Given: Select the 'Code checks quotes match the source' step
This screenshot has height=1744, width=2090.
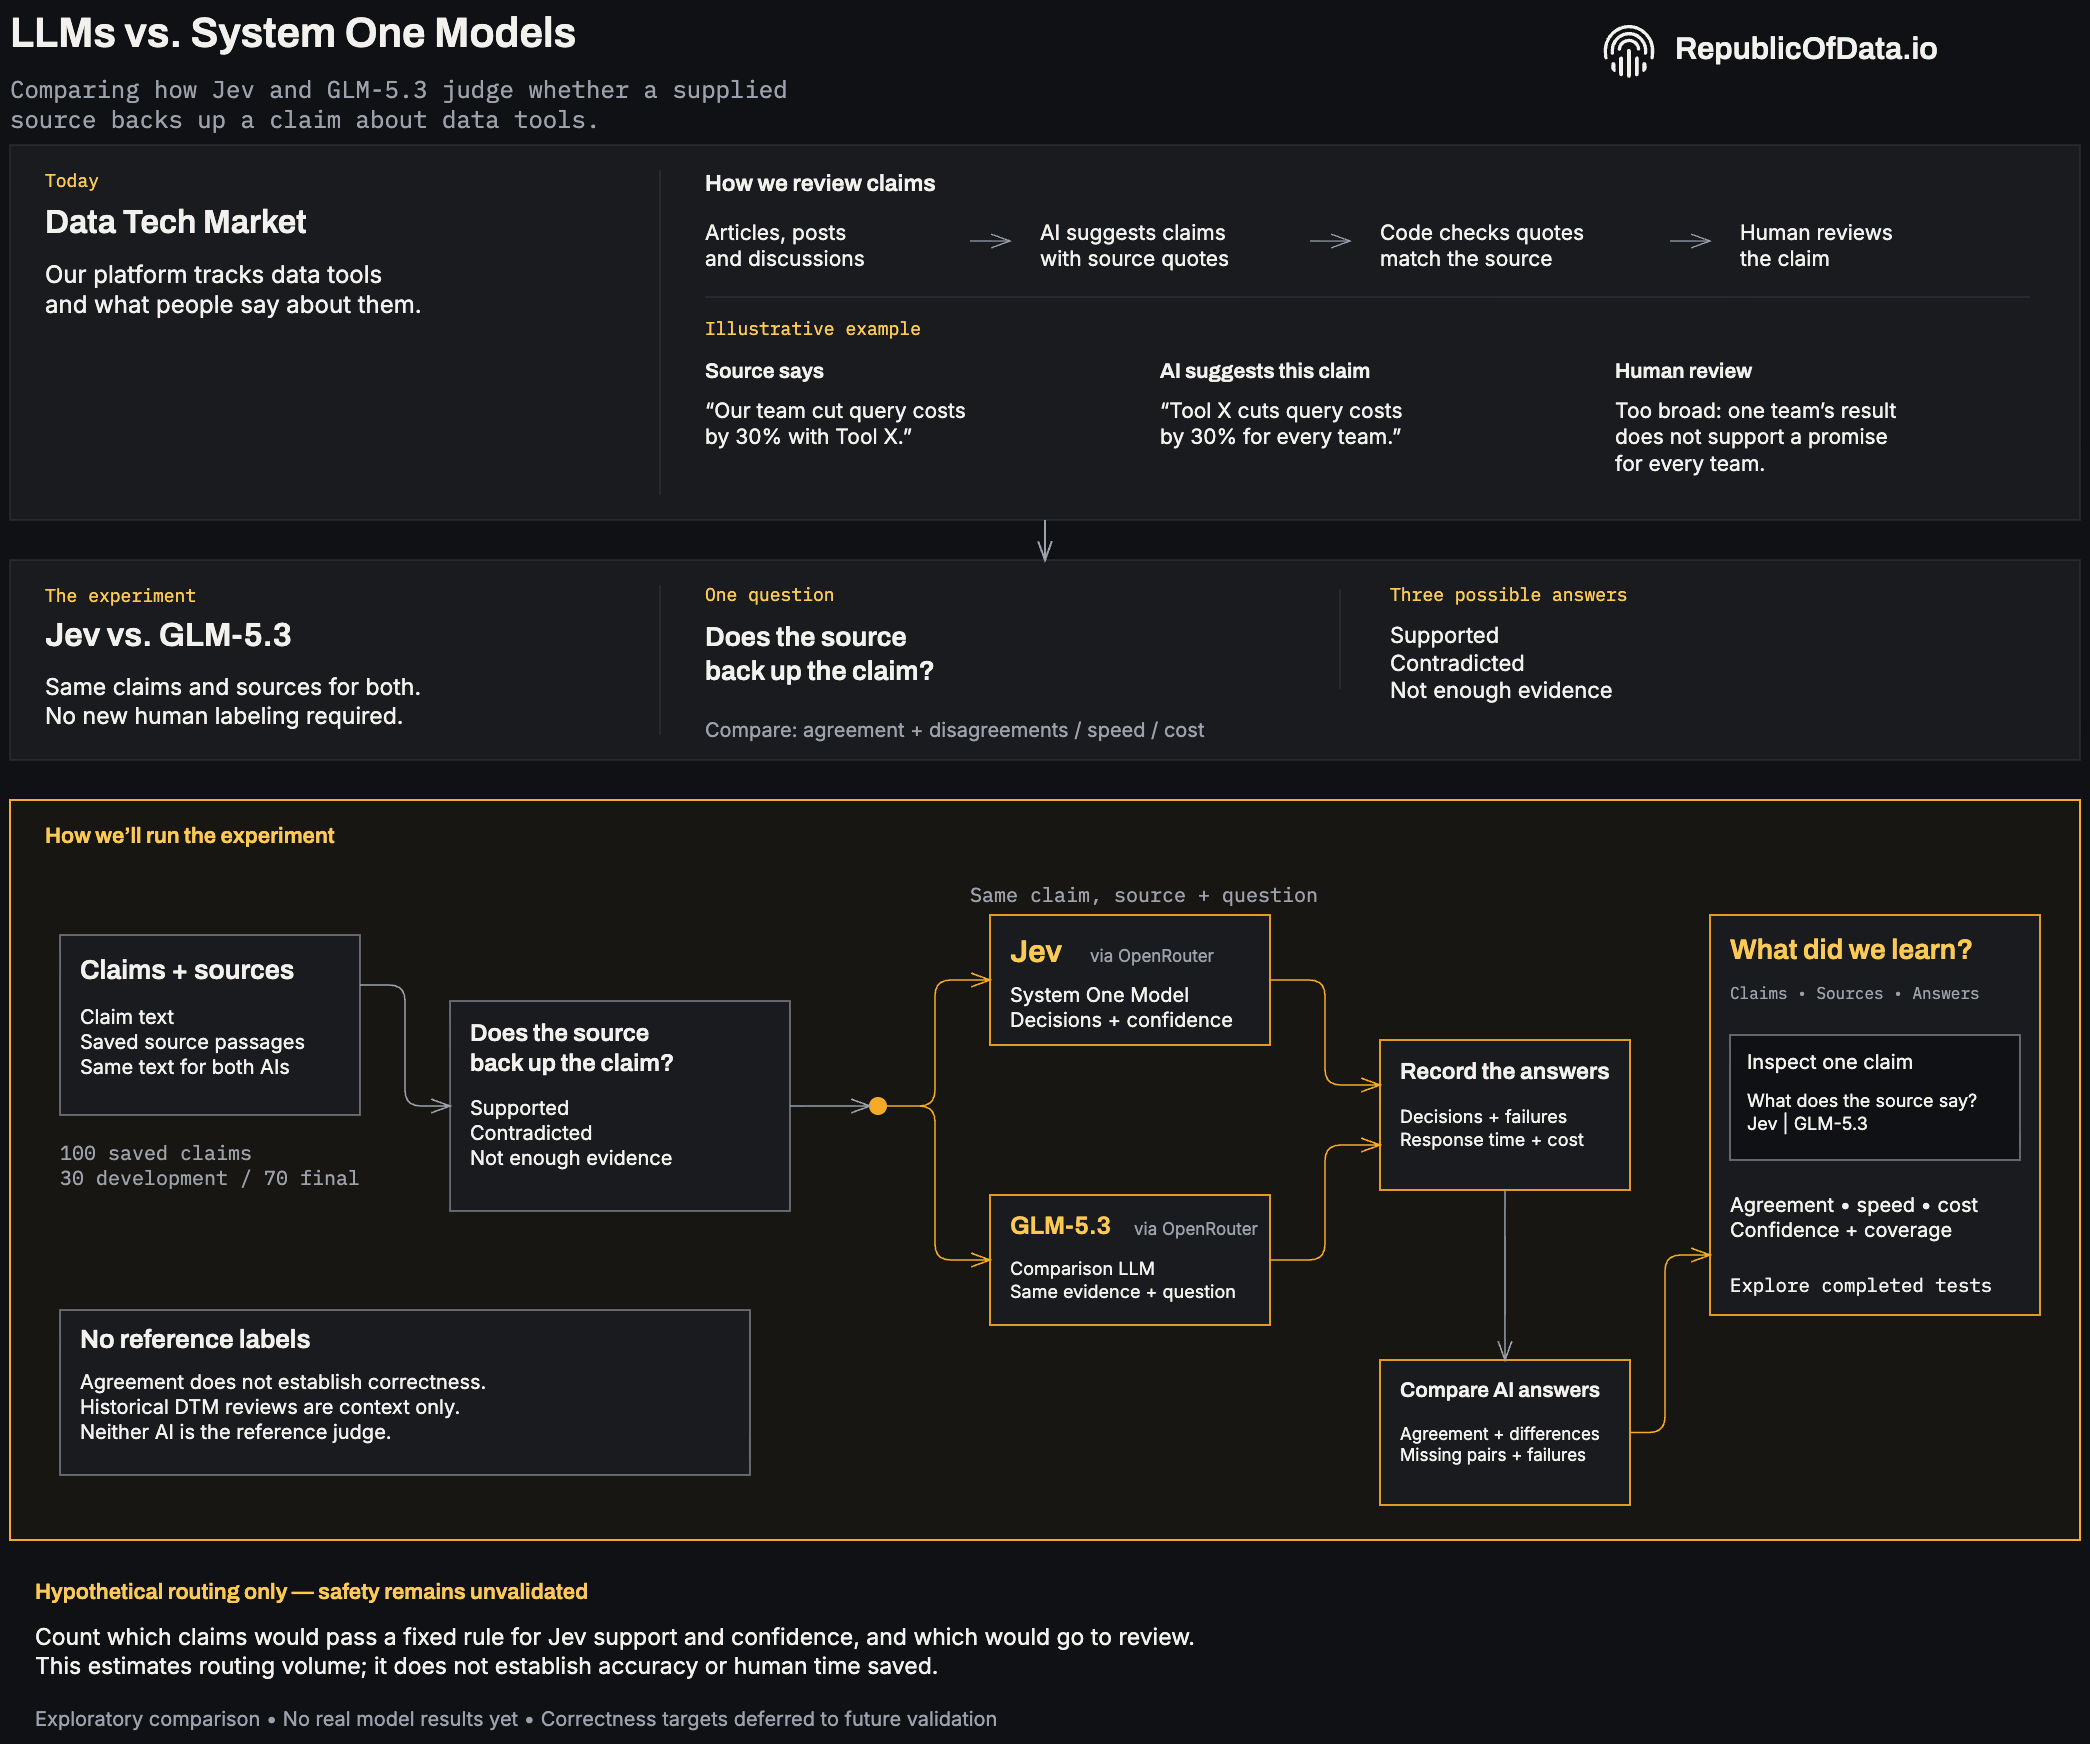Looking at the screenshot, I should click(x=1481, y=245).
